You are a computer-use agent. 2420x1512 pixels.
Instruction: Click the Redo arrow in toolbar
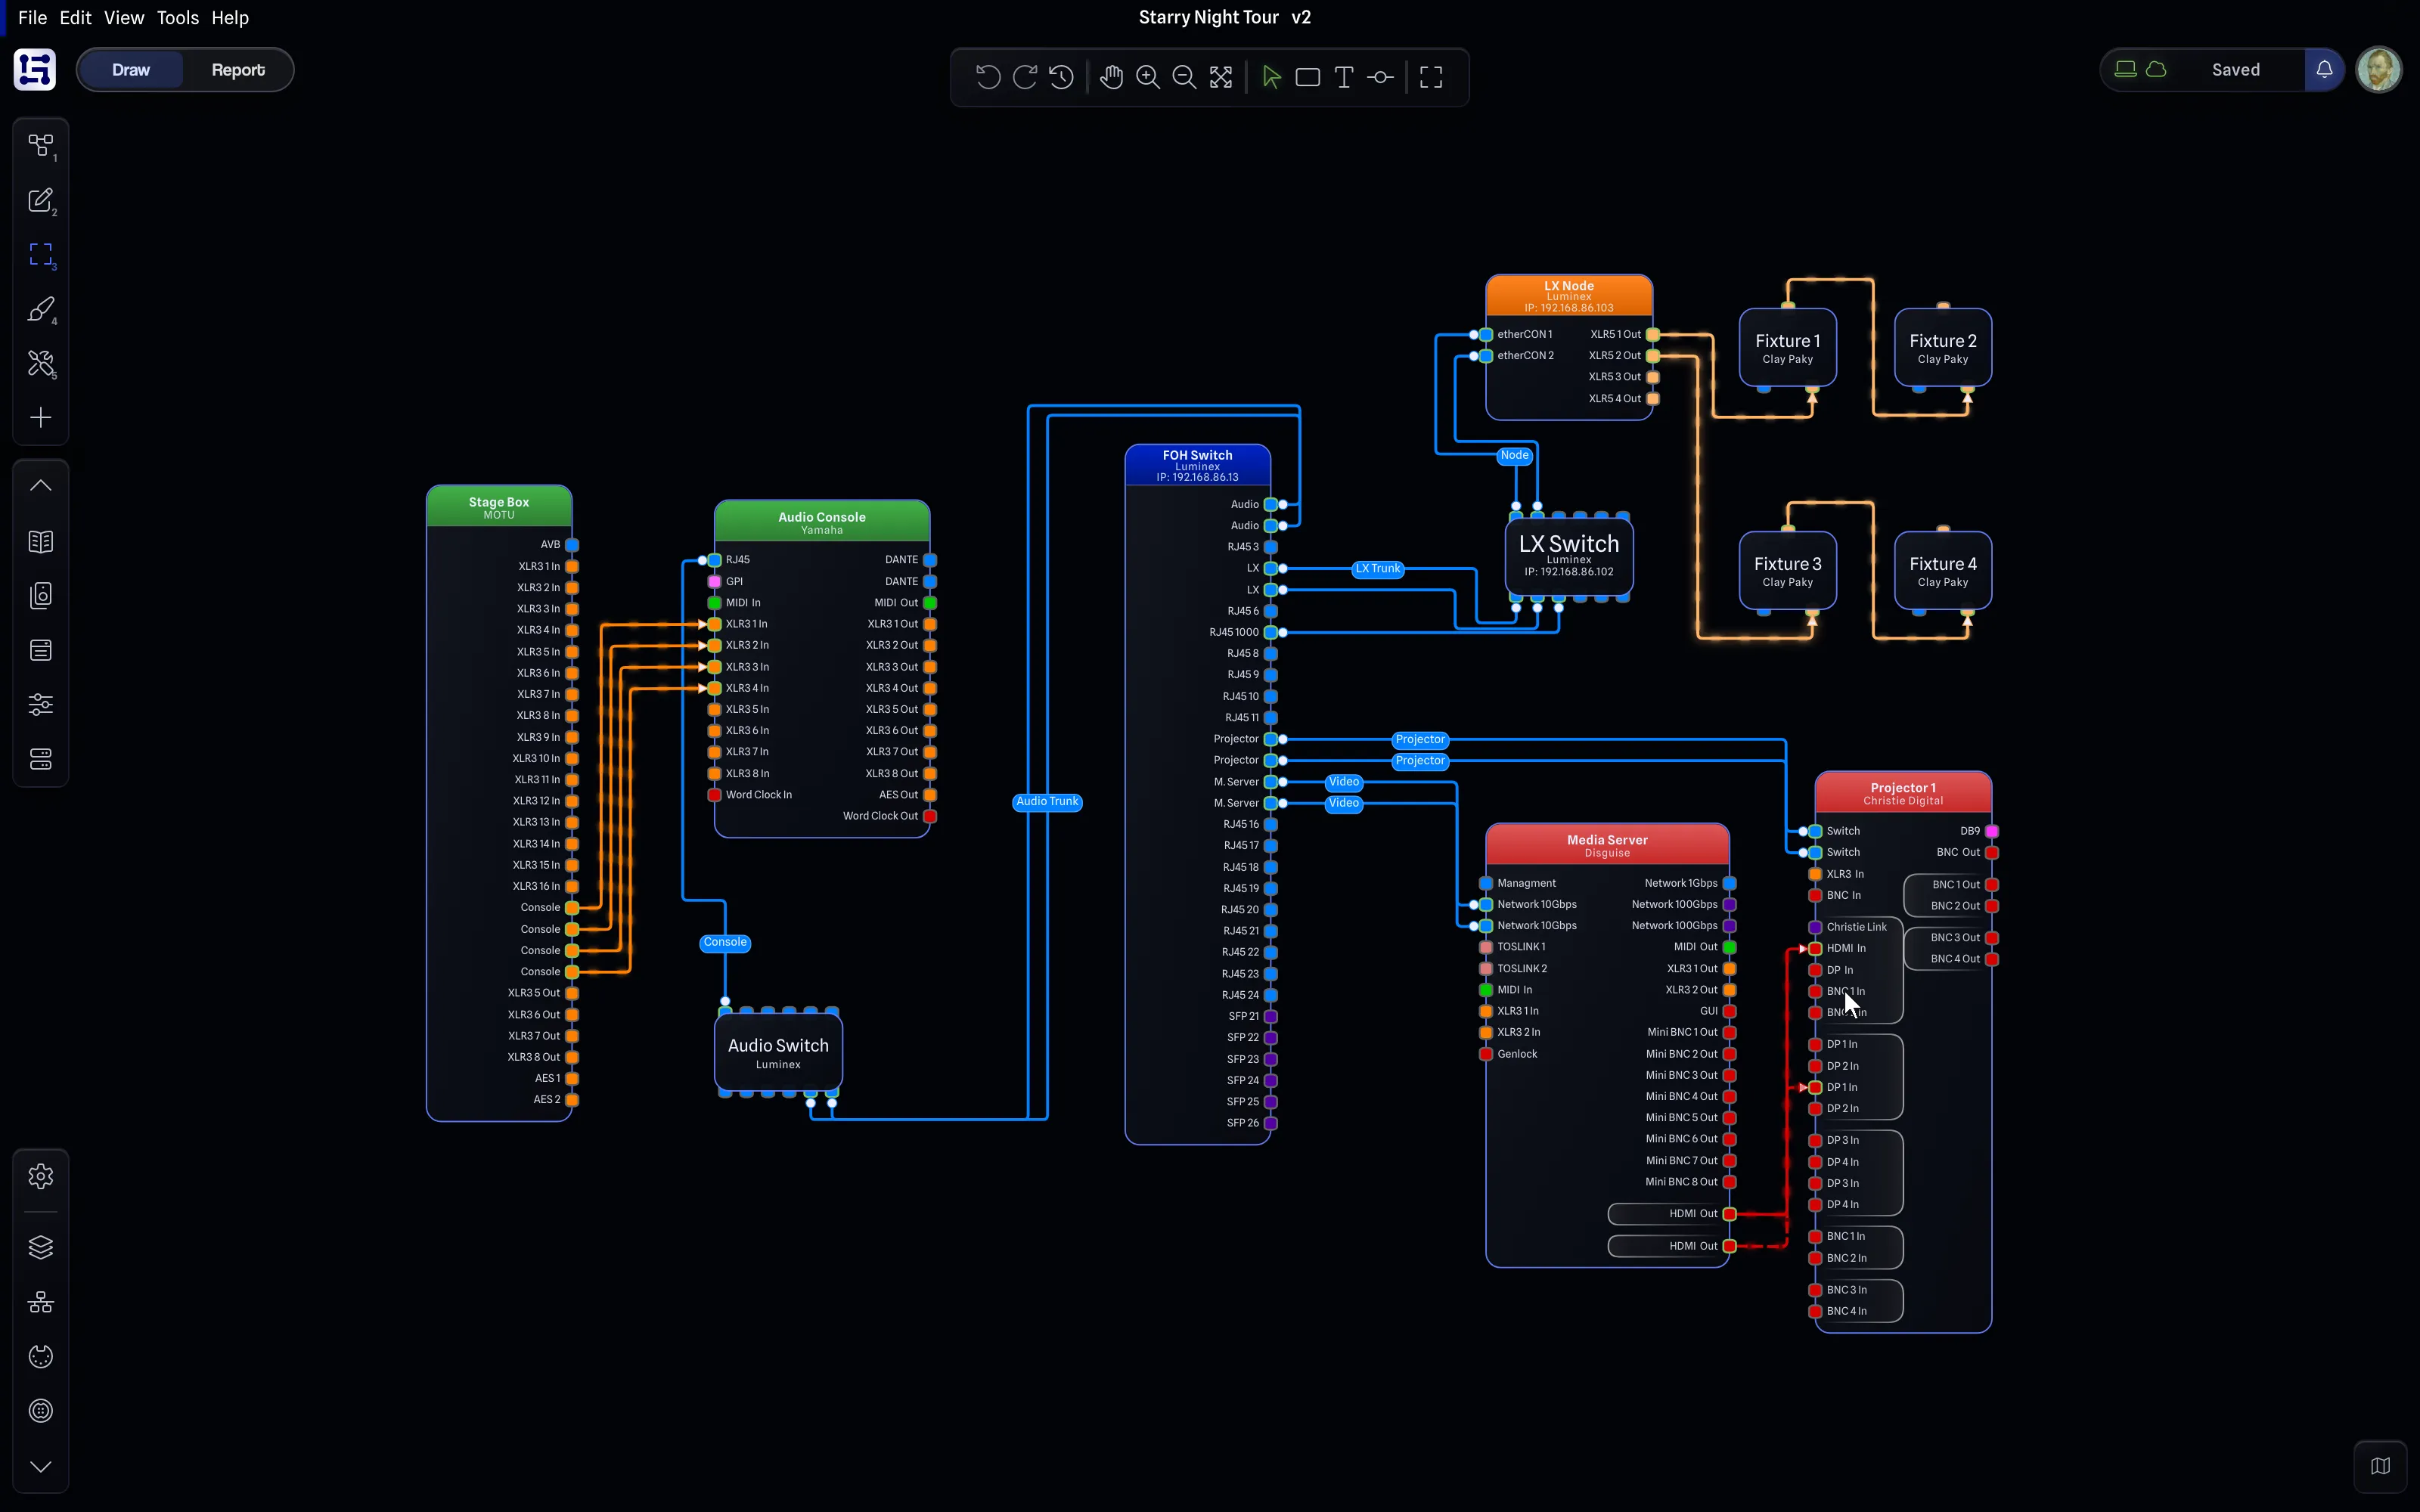click(1025, 77)
